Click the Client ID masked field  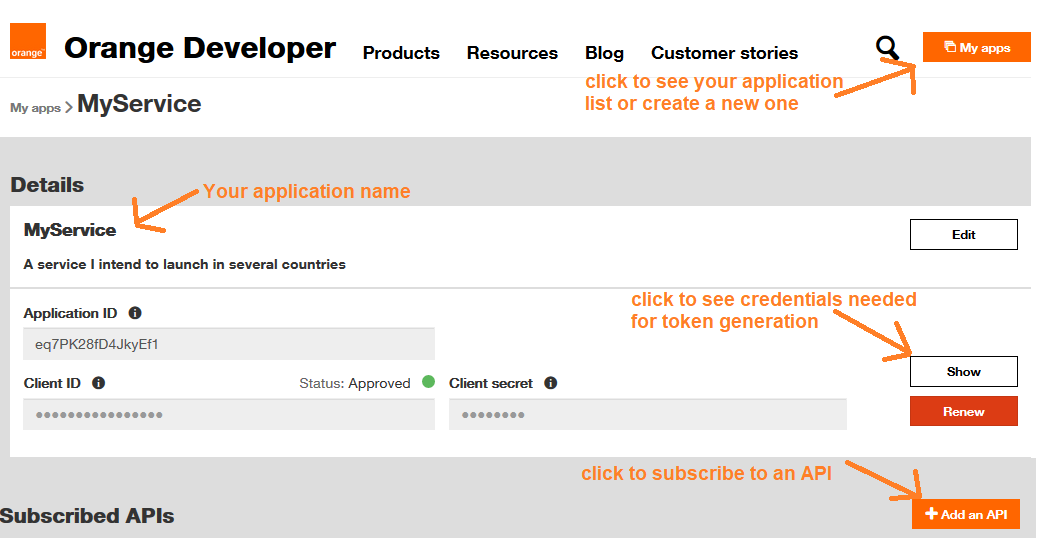click(x=229, y=415)
